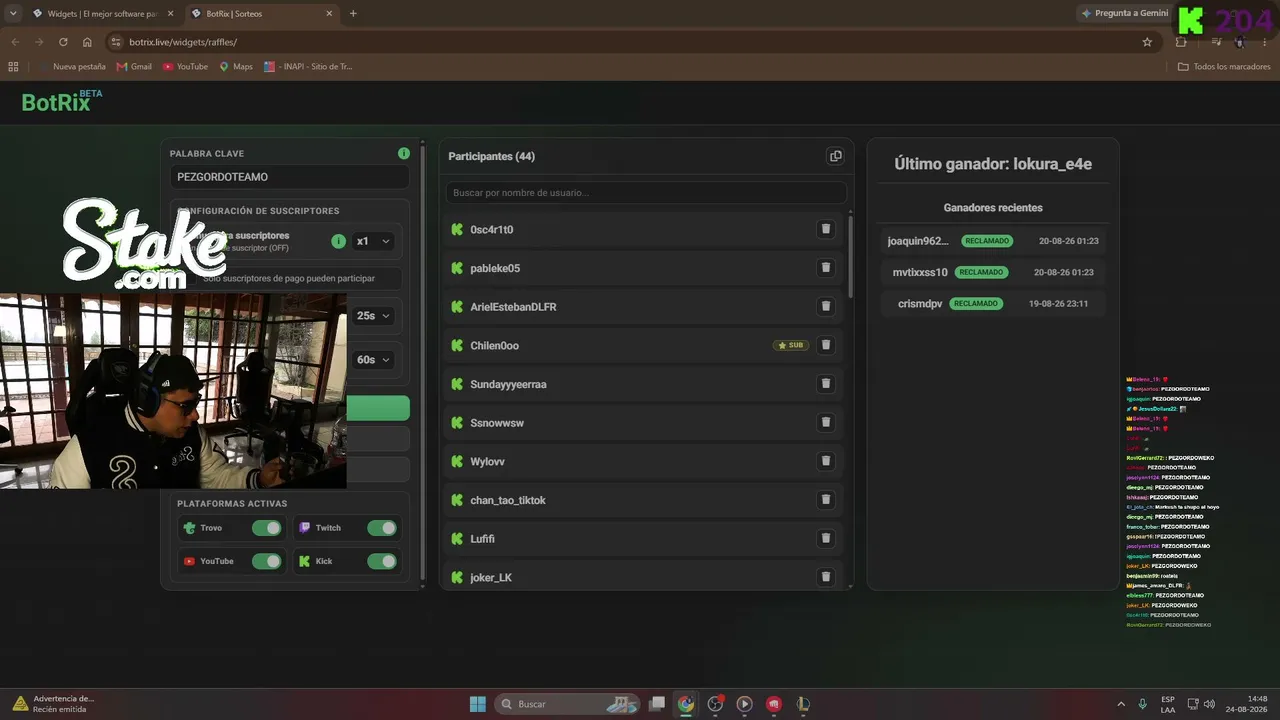Click the Windows taskbar Buscar search box
The height and width of the screenshot is (720, 1280).
(567, 704)
